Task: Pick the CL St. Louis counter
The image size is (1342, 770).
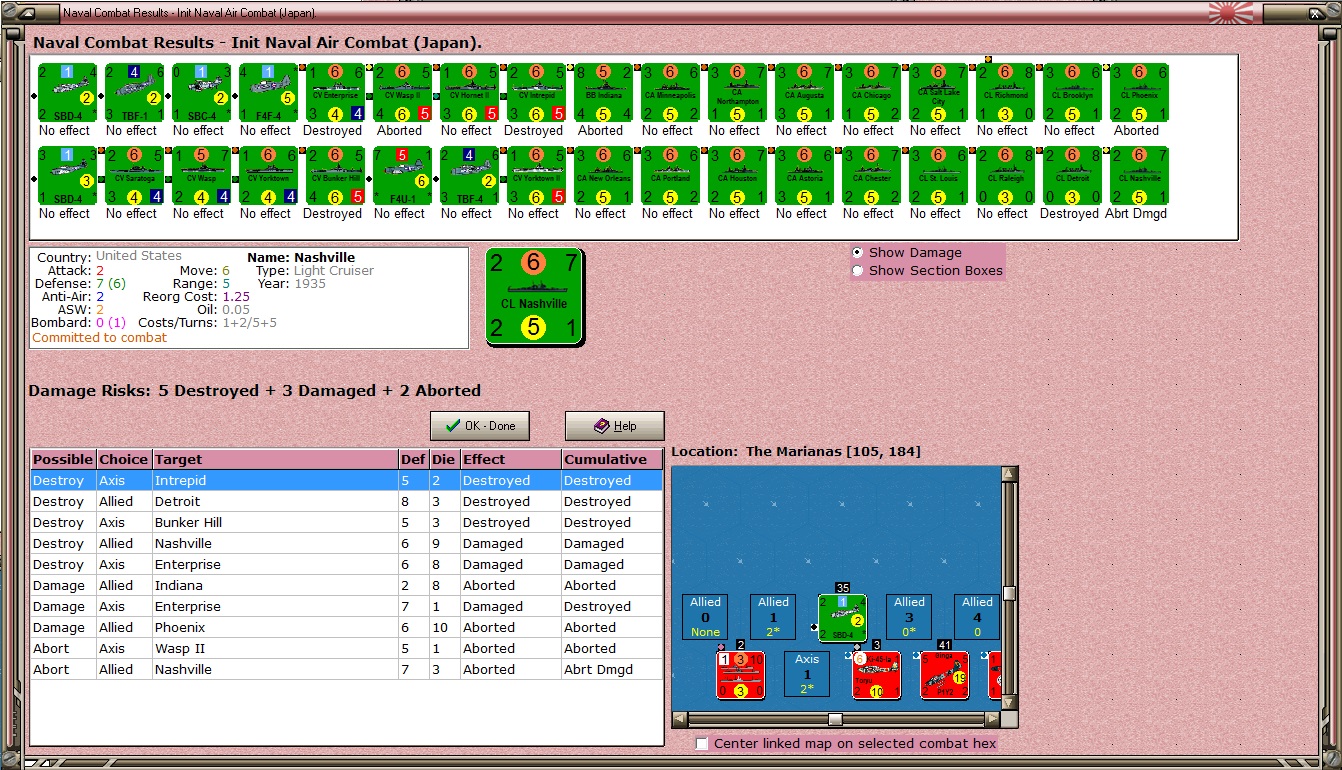Action: (937, 176)
